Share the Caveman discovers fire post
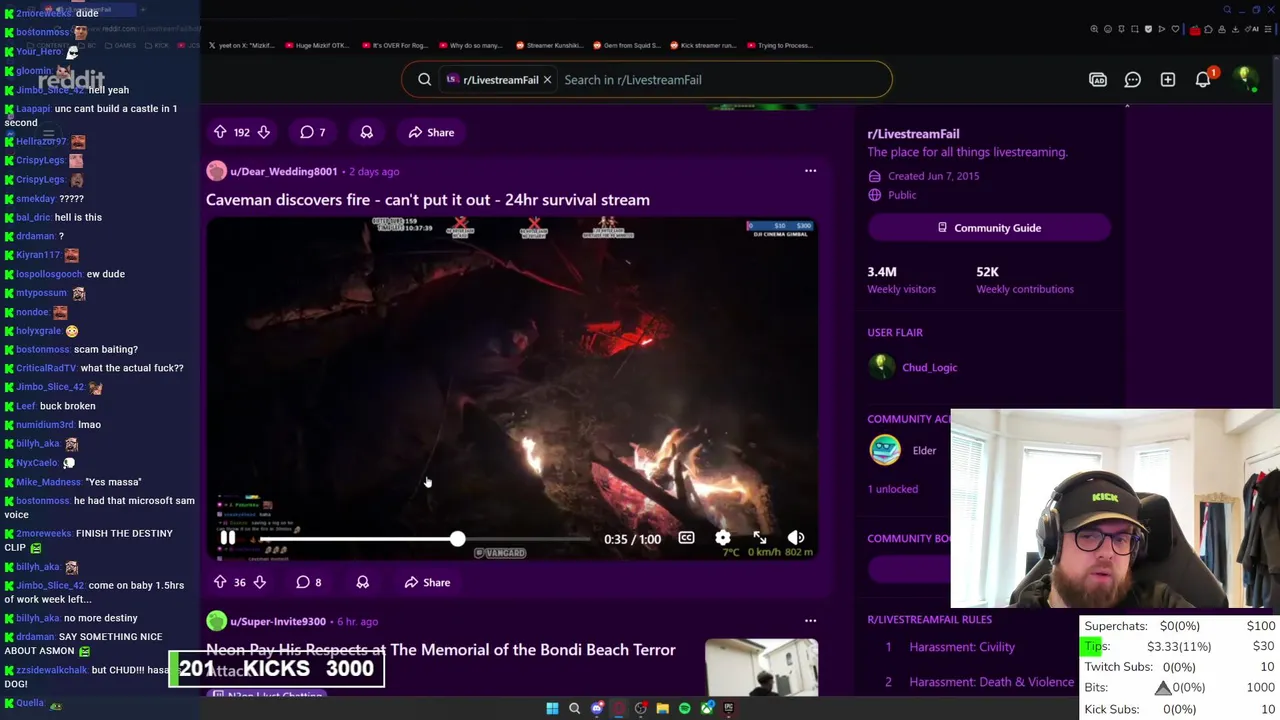Screen dimensions: 1280x720 click(427, 582)
